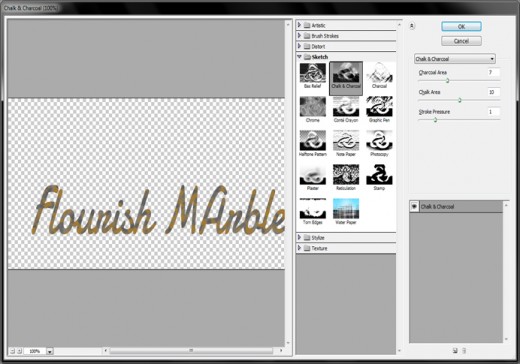Click the delete effect layer trash icon
Screen dimensions: 520x364
[x=464, y=350]
